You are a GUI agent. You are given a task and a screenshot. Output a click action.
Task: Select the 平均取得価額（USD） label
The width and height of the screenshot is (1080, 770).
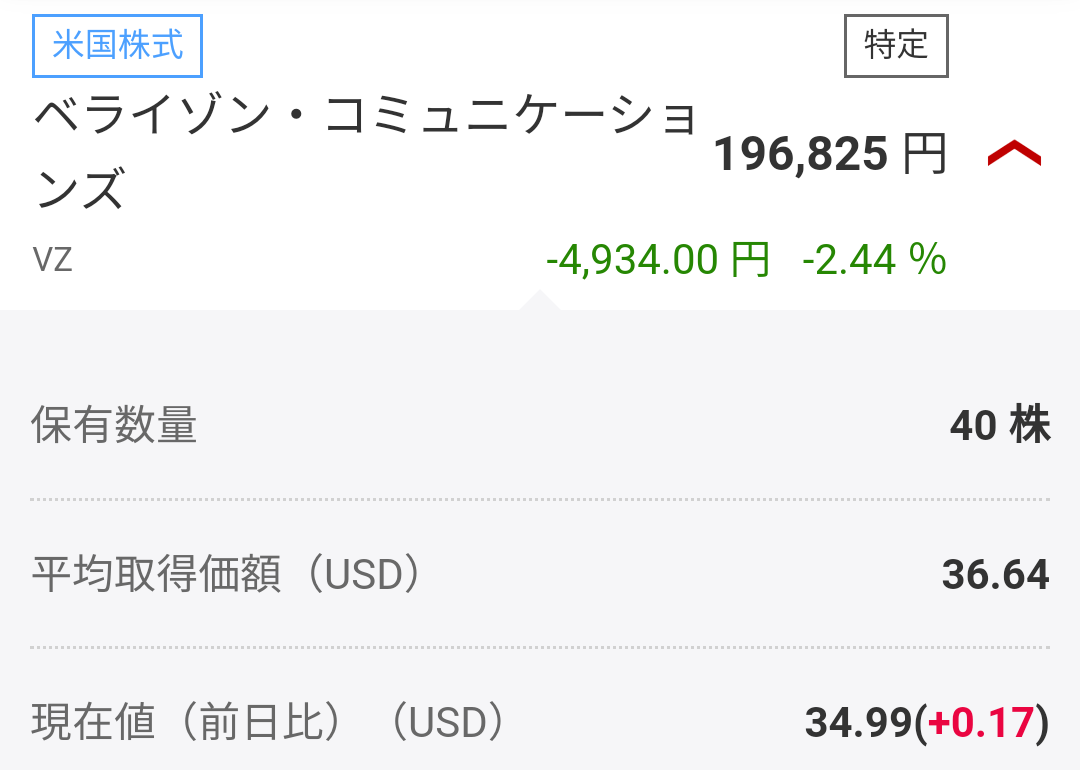[x=227, y=575]
